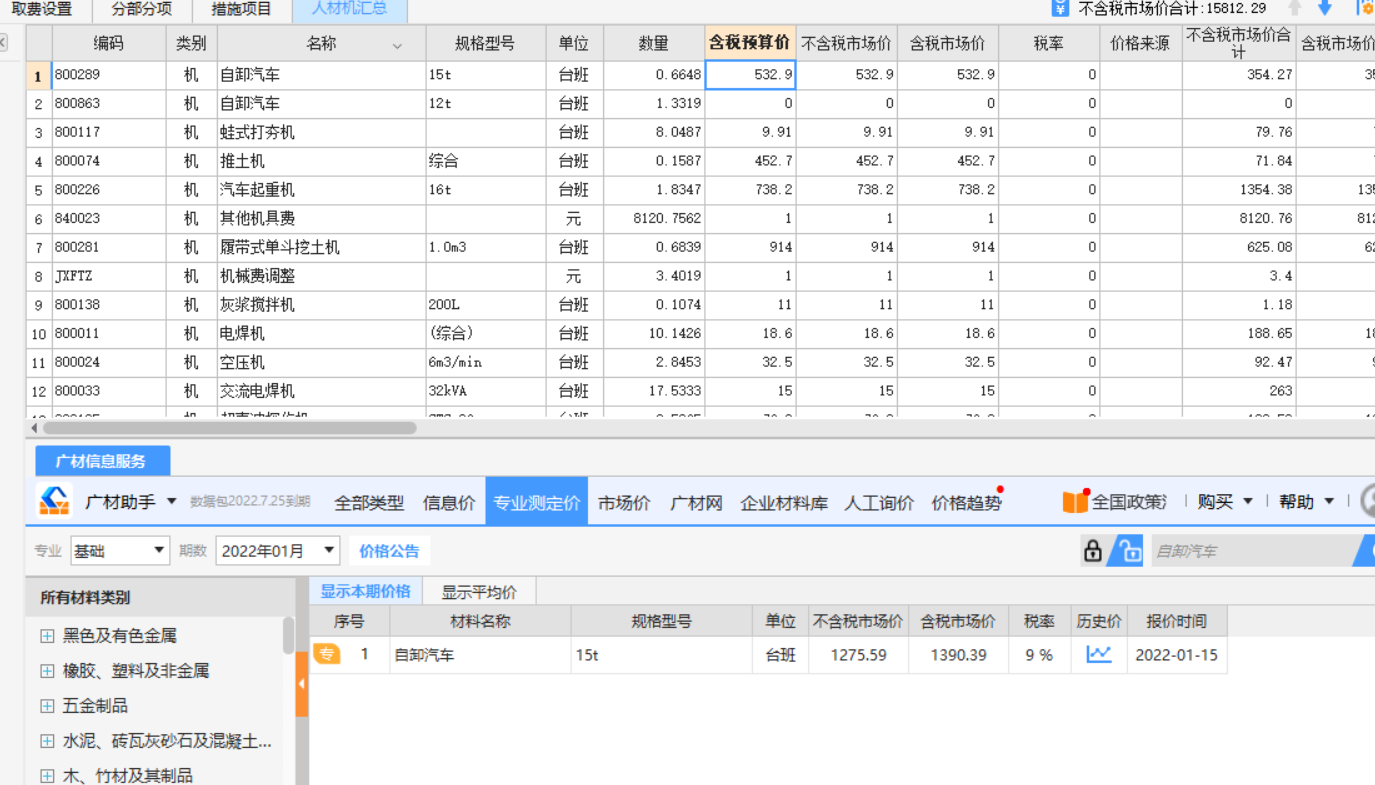Open the 广材助手 dropdown menu

coord(171,502)
